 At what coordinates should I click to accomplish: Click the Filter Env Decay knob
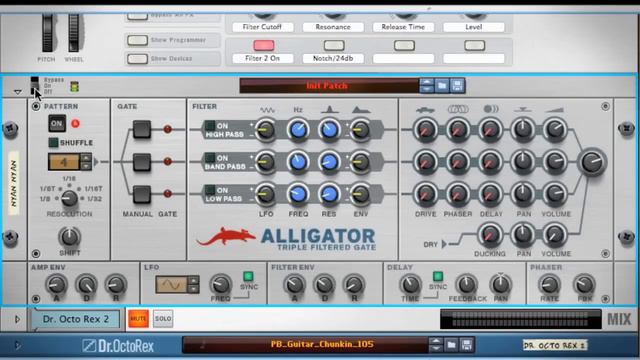[x=324, y=284]
